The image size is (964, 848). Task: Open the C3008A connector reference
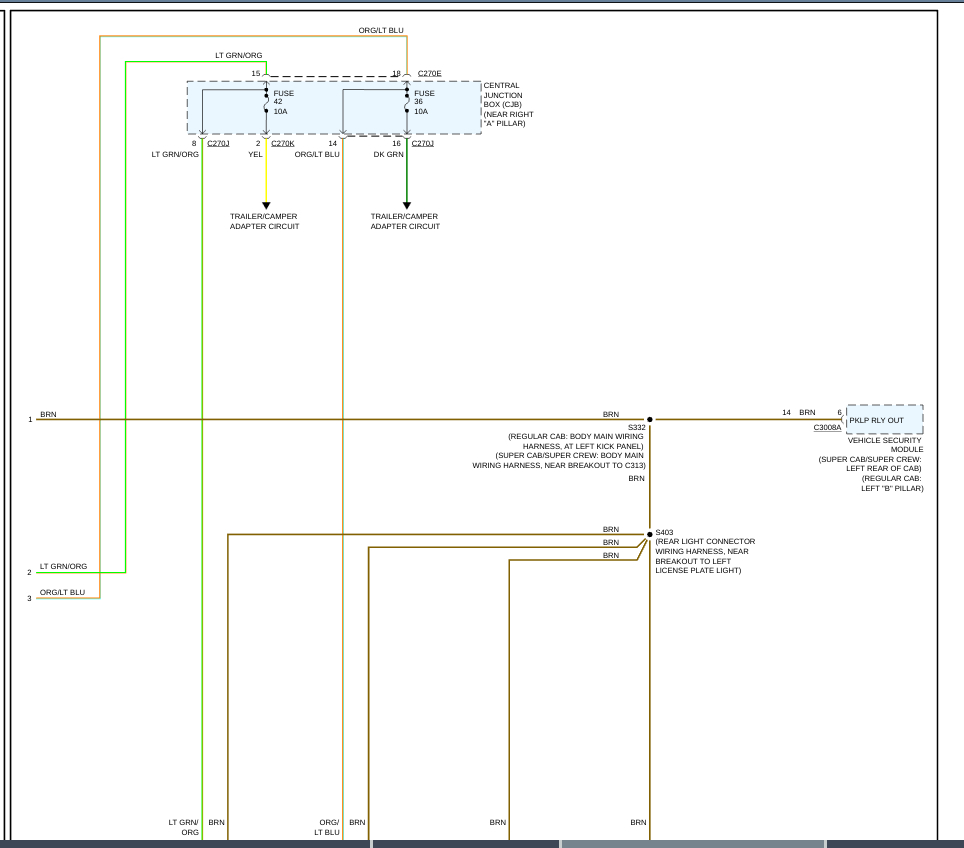[827, 427]
